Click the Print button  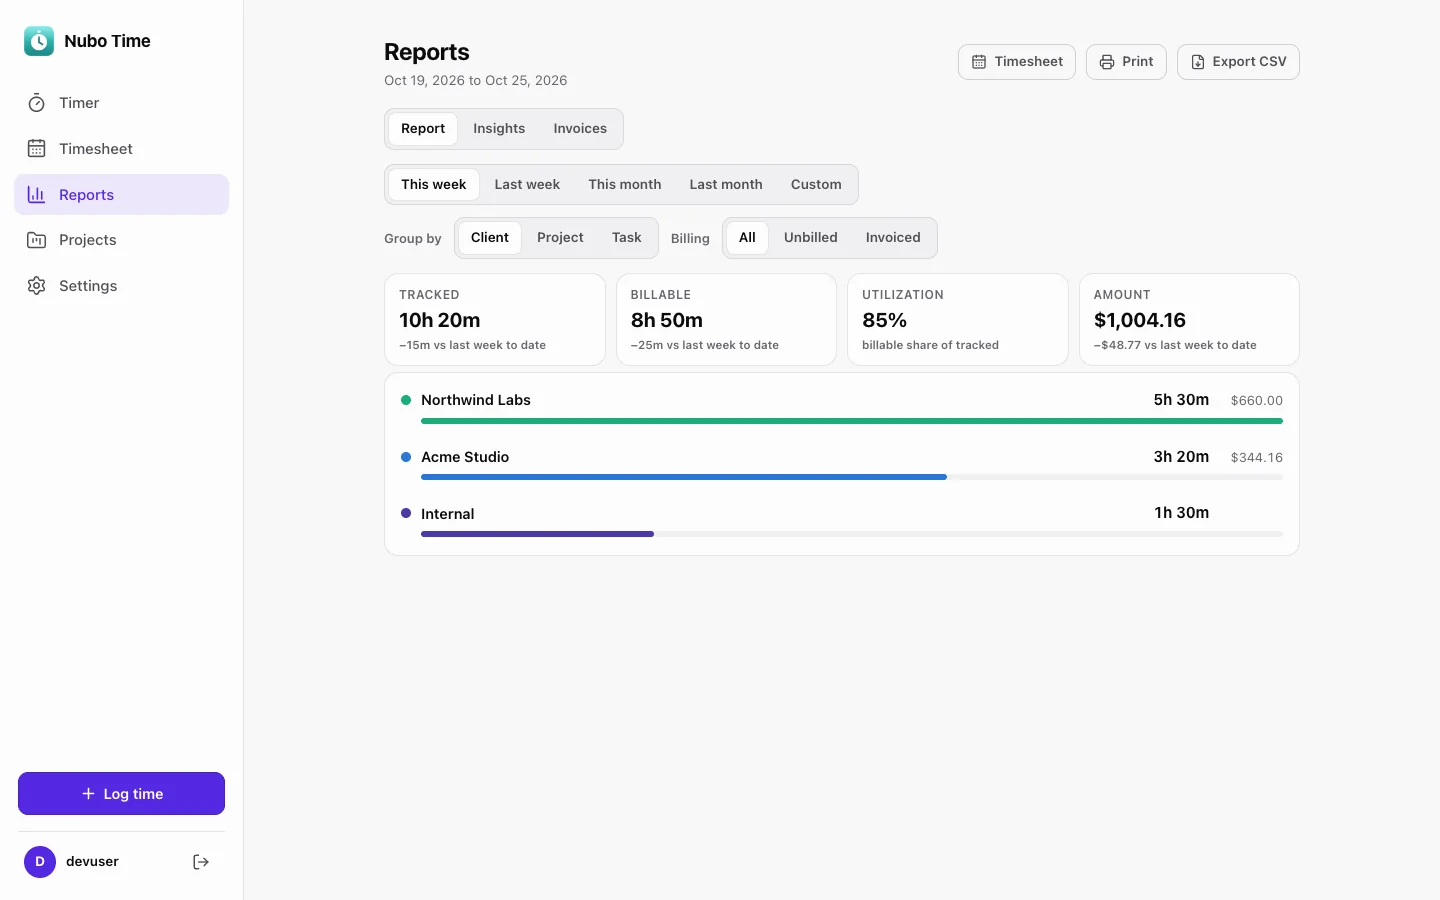point(1126,62)
